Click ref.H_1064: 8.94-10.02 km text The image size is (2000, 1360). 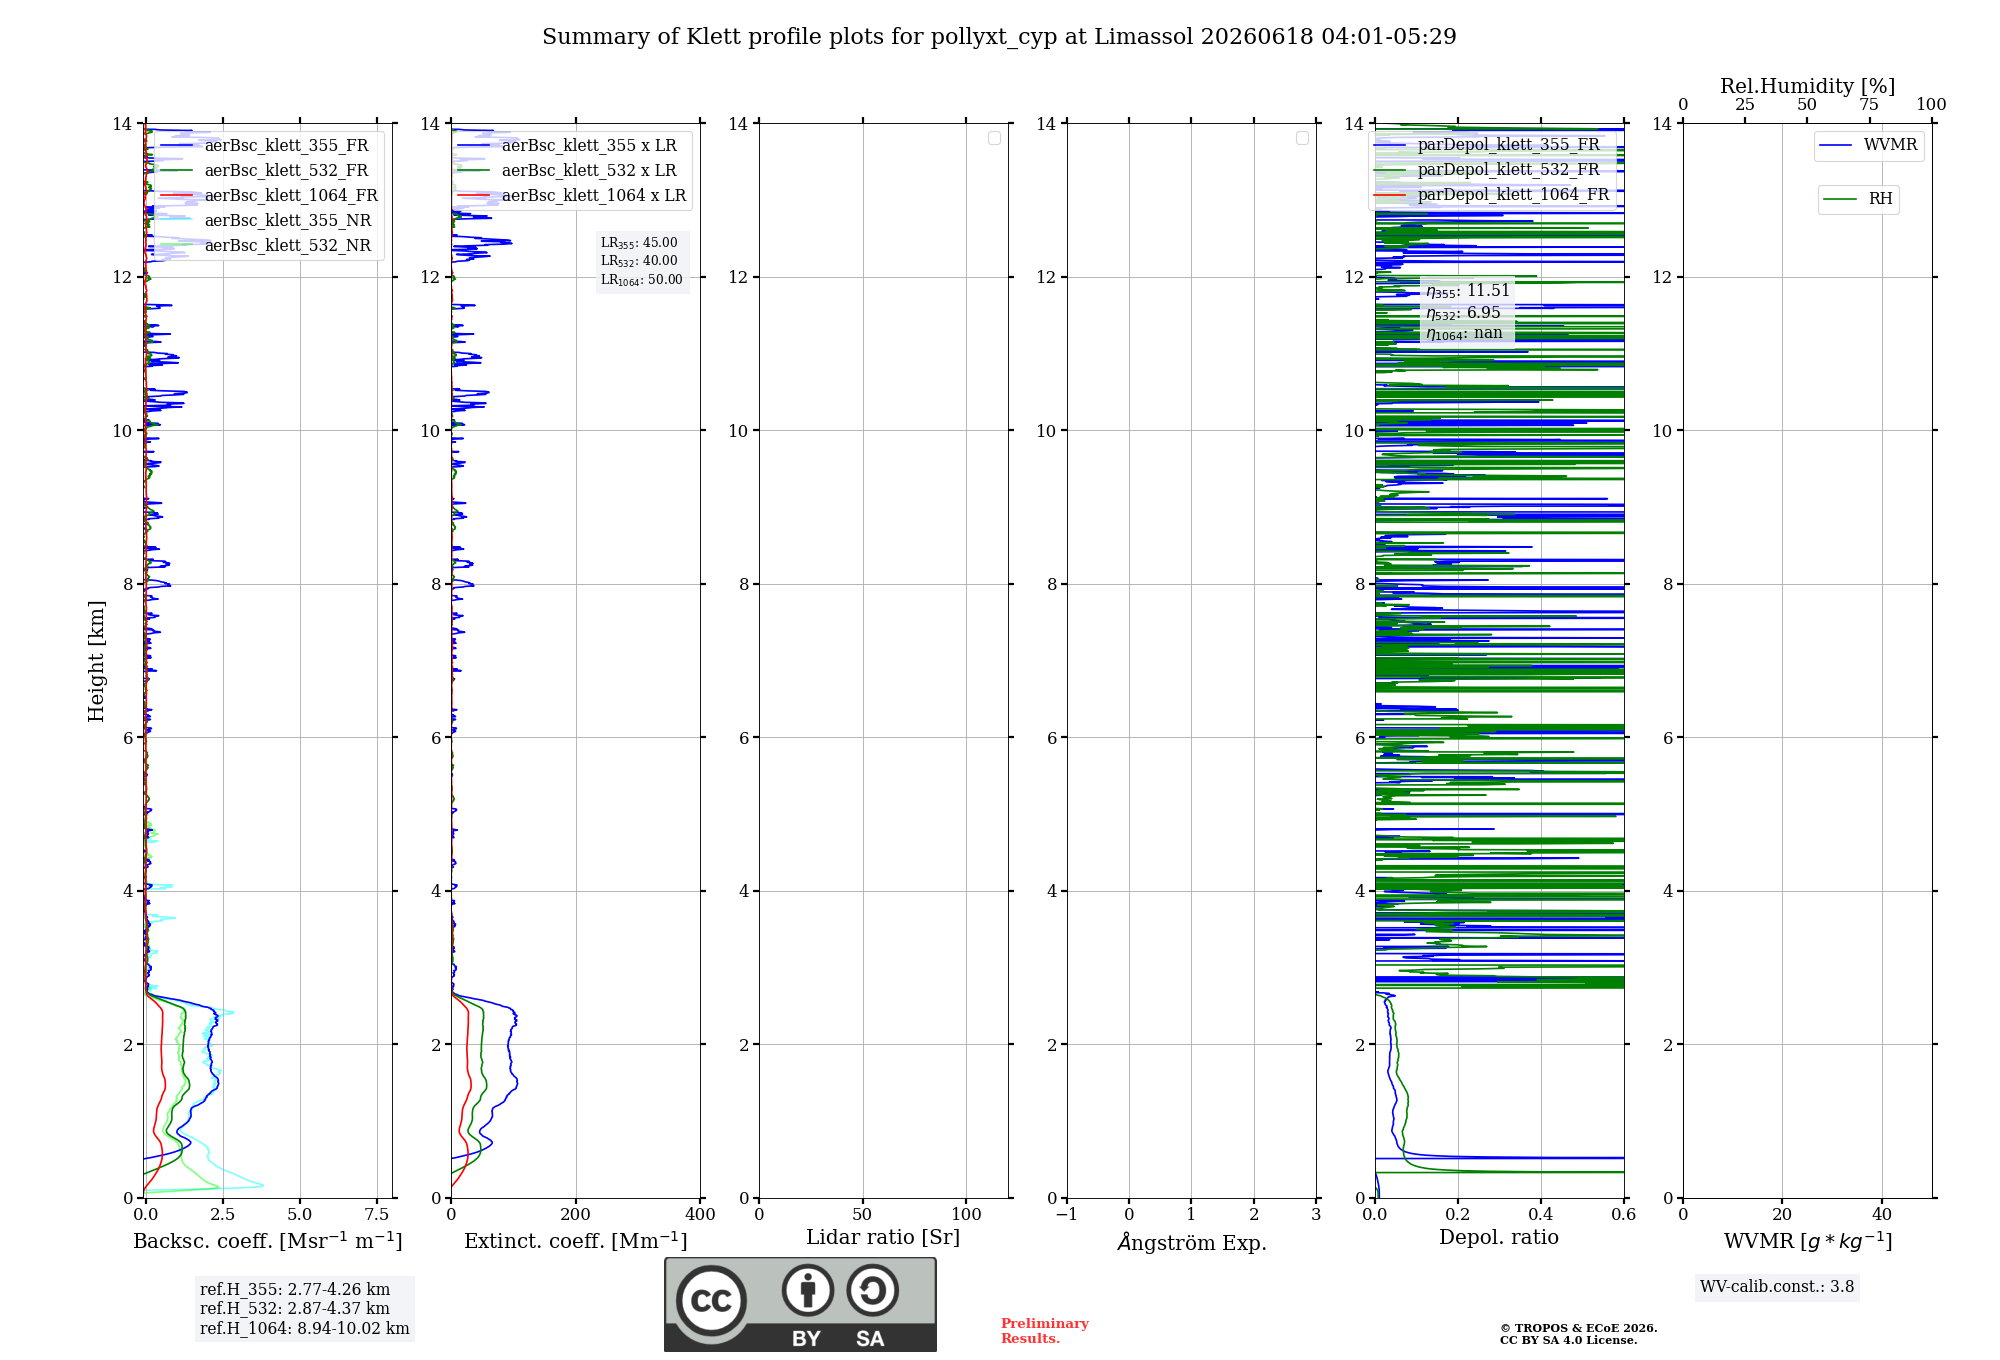click(305, 1329)
